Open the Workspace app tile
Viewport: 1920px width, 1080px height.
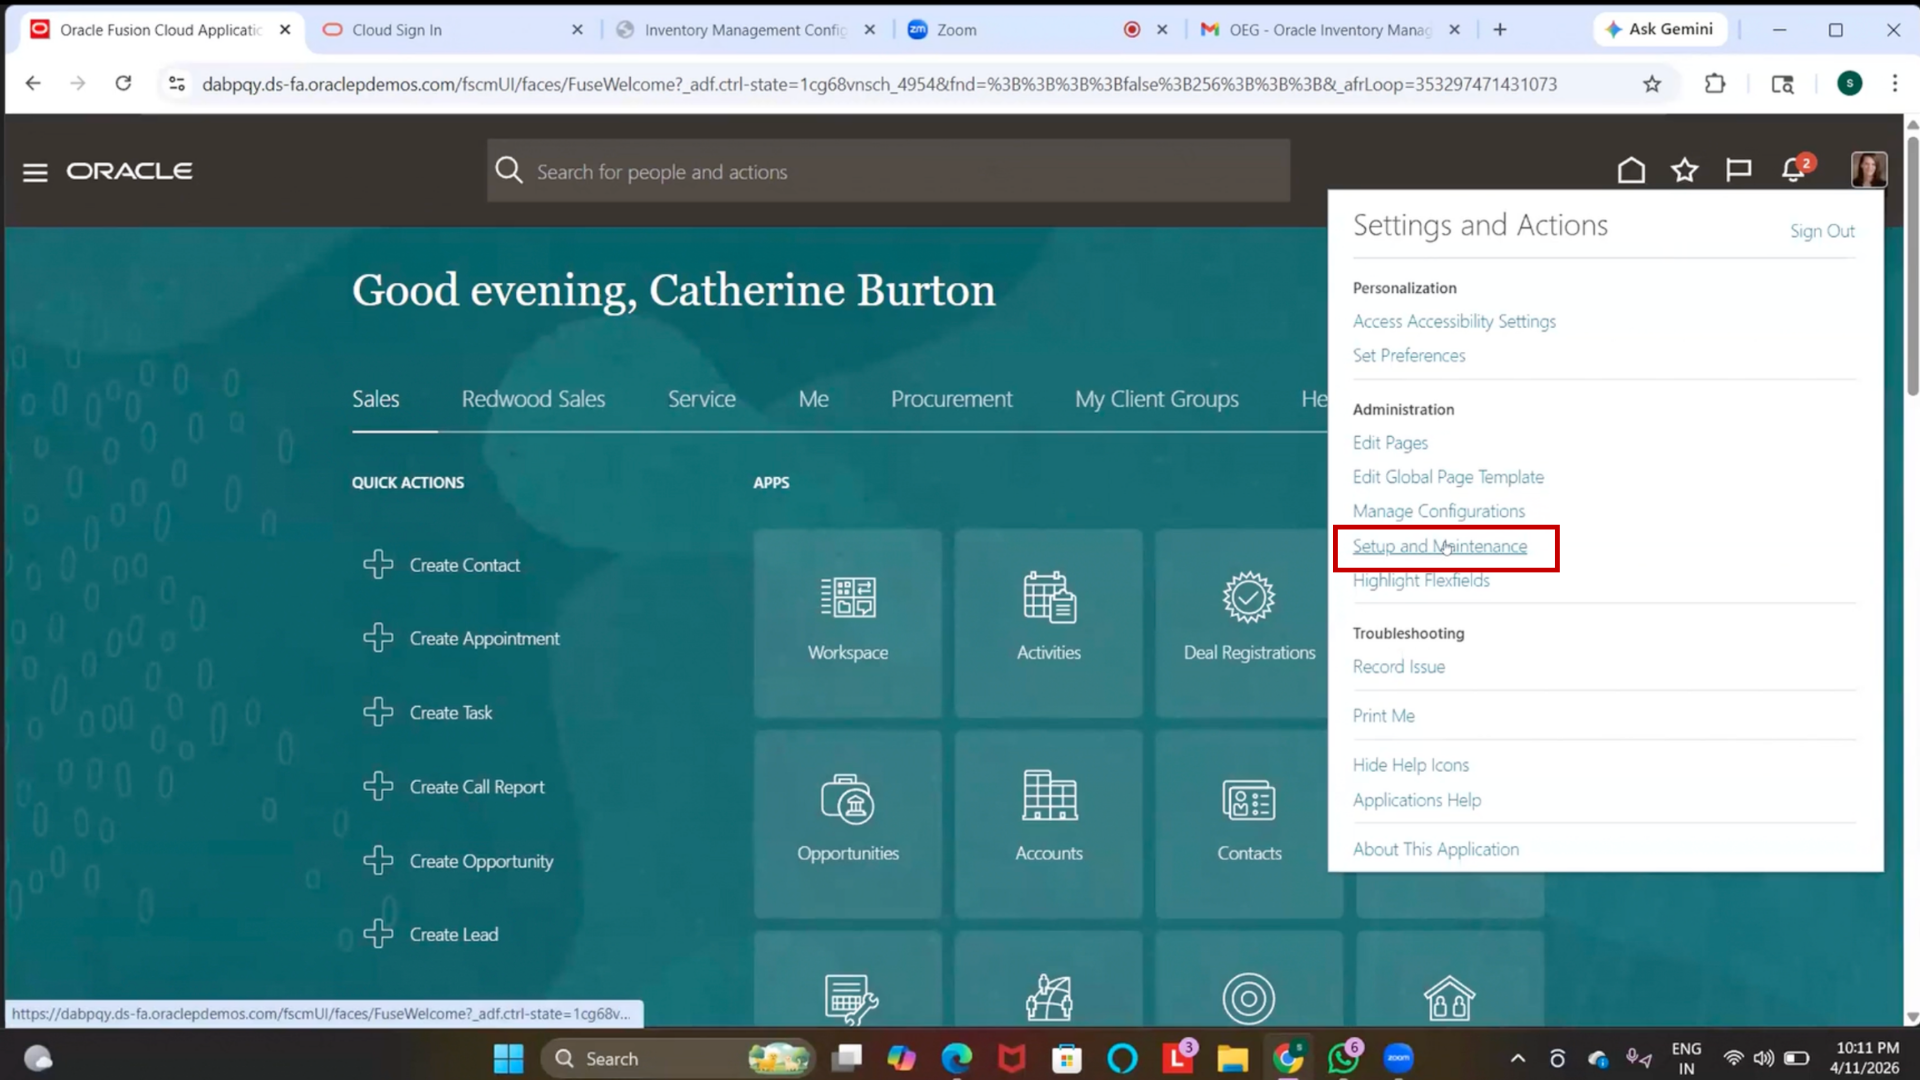[x=848, y=622]
